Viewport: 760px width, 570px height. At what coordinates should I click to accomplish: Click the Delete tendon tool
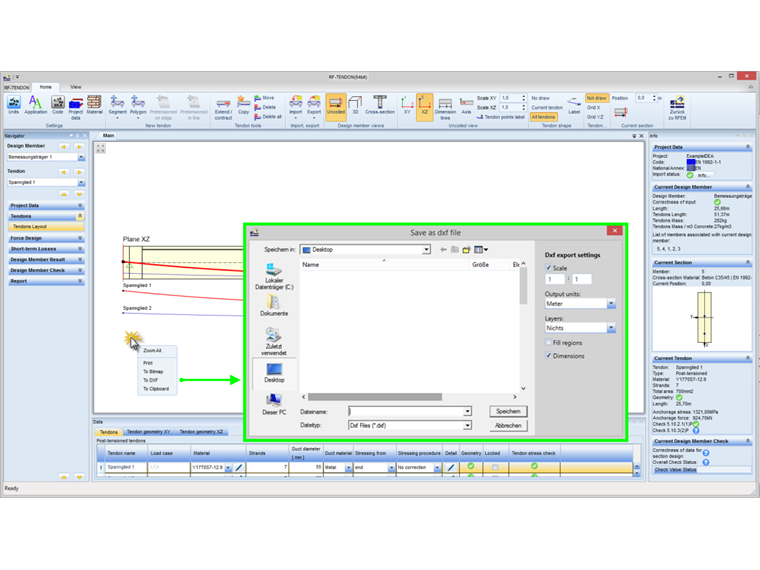pos(265,107)
